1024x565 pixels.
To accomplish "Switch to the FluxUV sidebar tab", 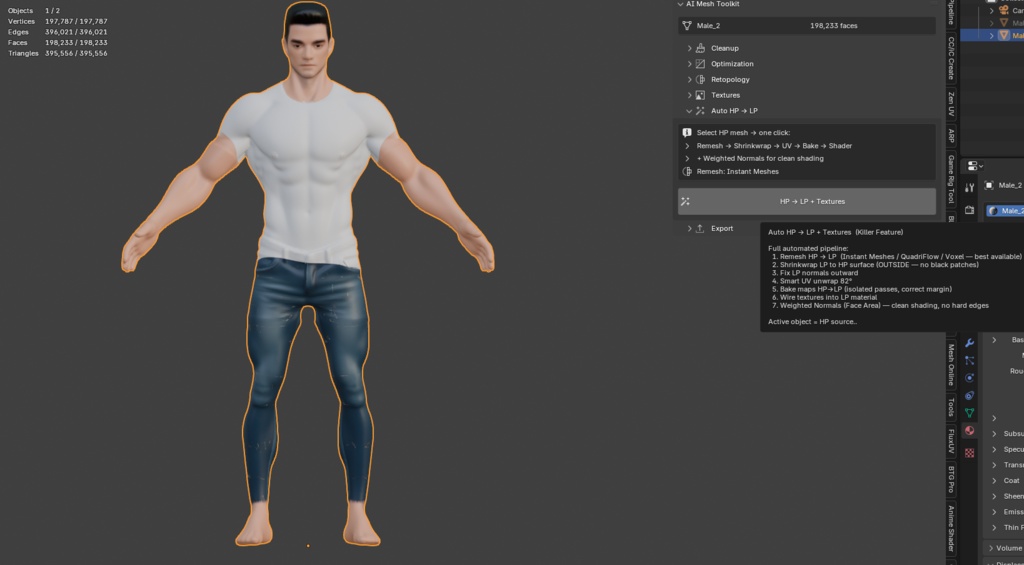I will tap(951, 441).
